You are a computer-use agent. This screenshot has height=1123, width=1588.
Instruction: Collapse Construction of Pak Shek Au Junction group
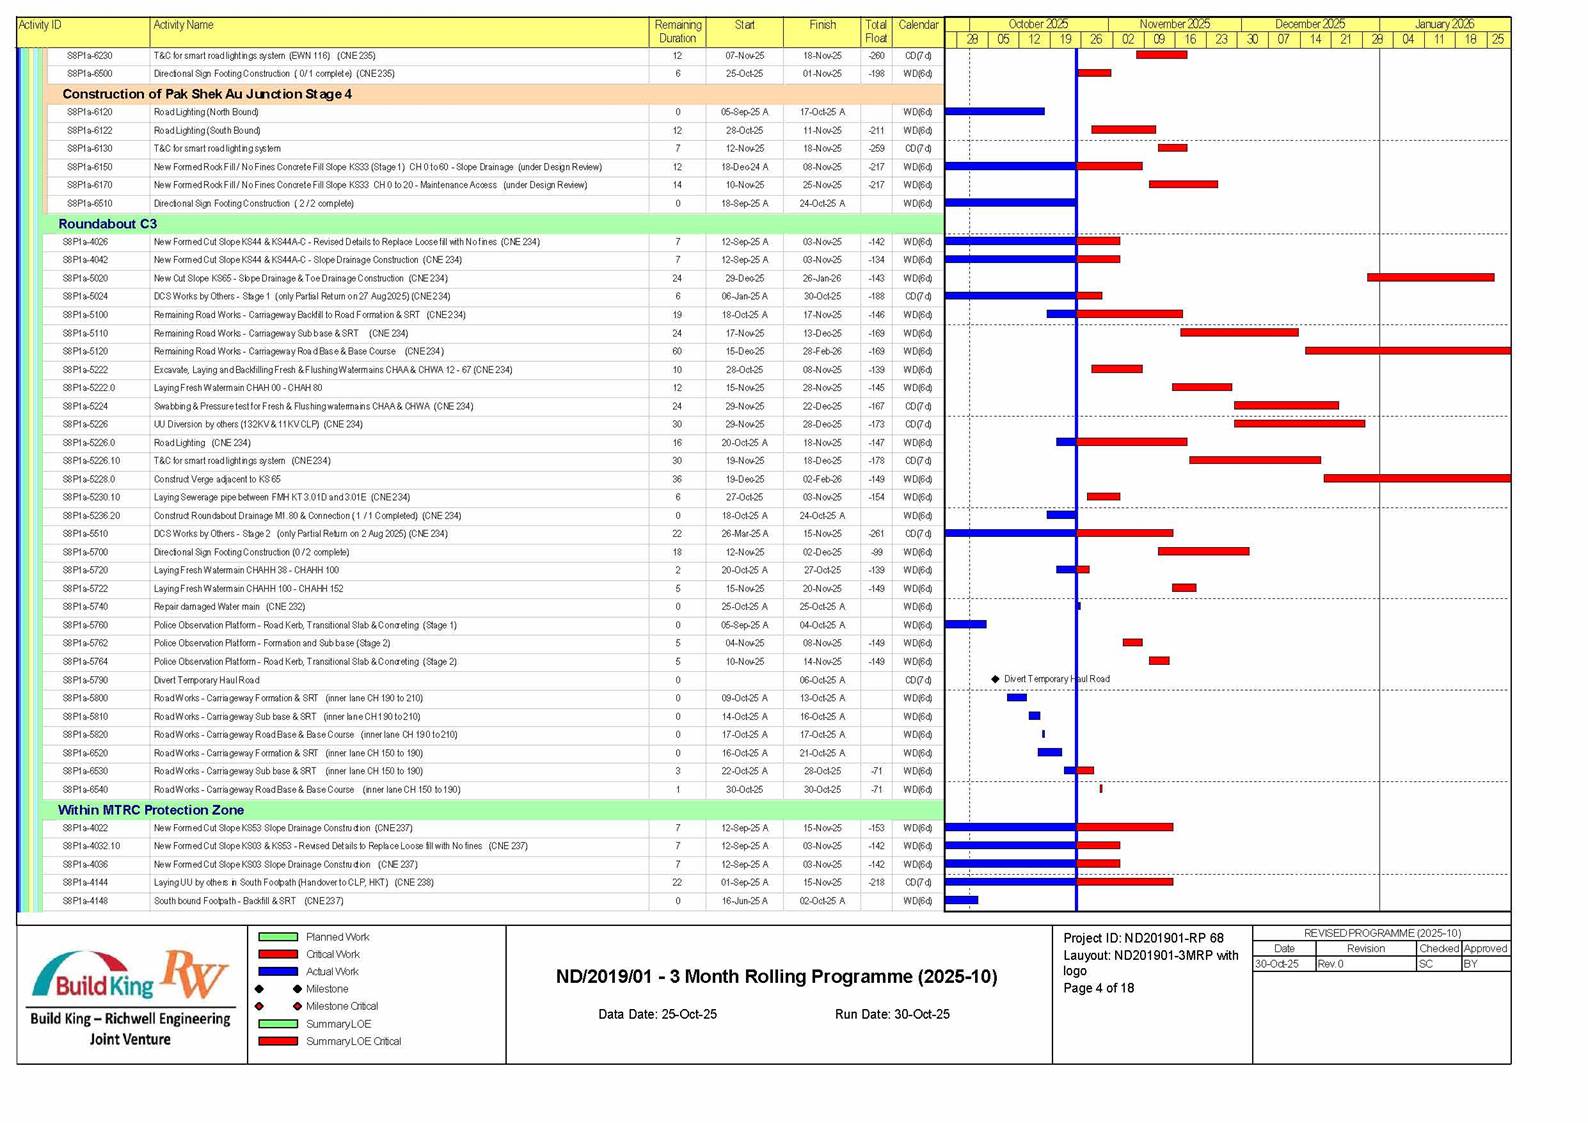point(206,94)
